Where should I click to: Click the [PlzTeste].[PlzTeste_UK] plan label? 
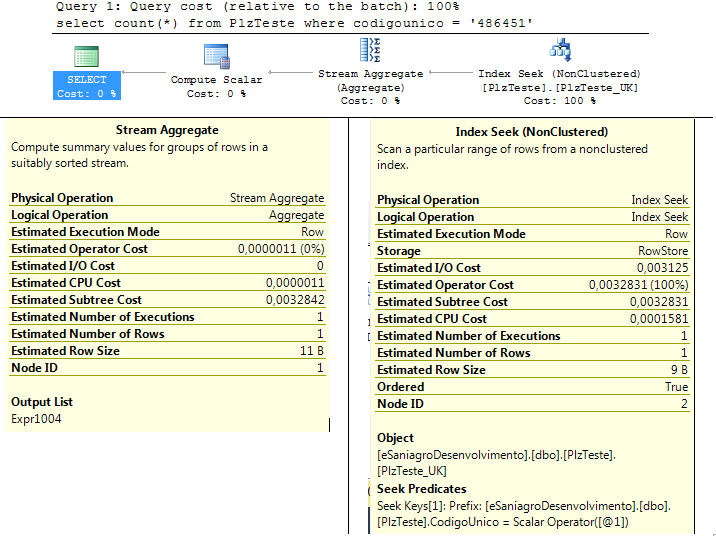point(560,87)
